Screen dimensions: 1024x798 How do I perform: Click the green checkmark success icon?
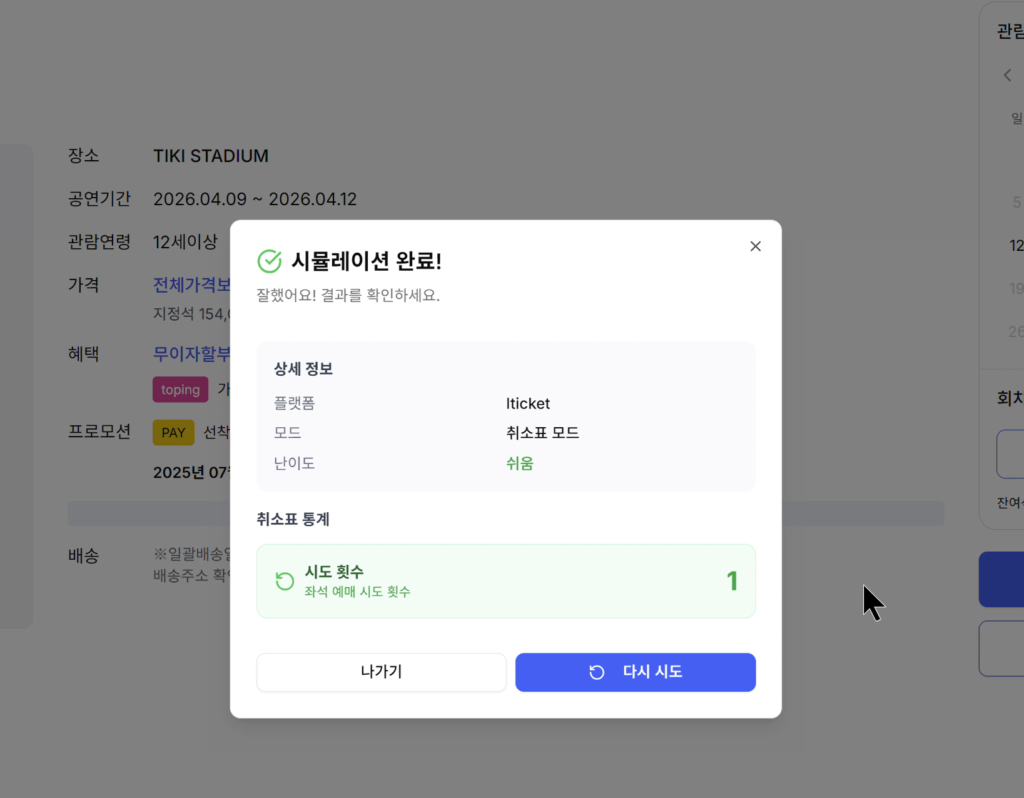[269, 261]
